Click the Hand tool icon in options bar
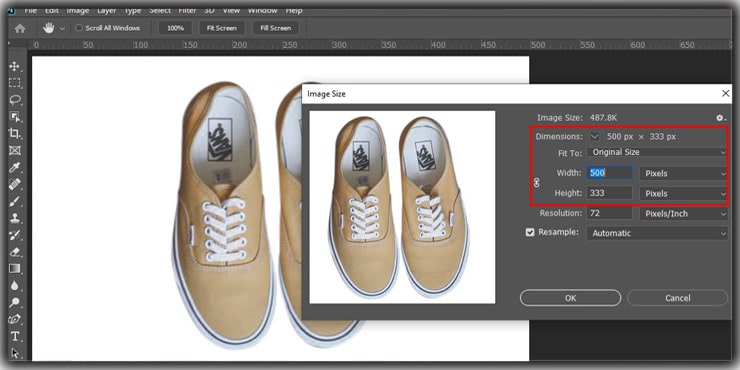Image resolution: width=740 pixels, height=370 pixels. [x=49, y=28]
